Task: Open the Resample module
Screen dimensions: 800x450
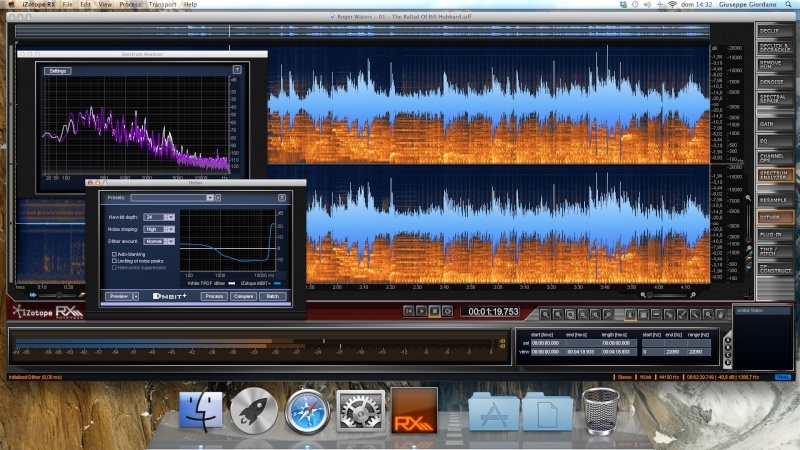Action: 775,200
